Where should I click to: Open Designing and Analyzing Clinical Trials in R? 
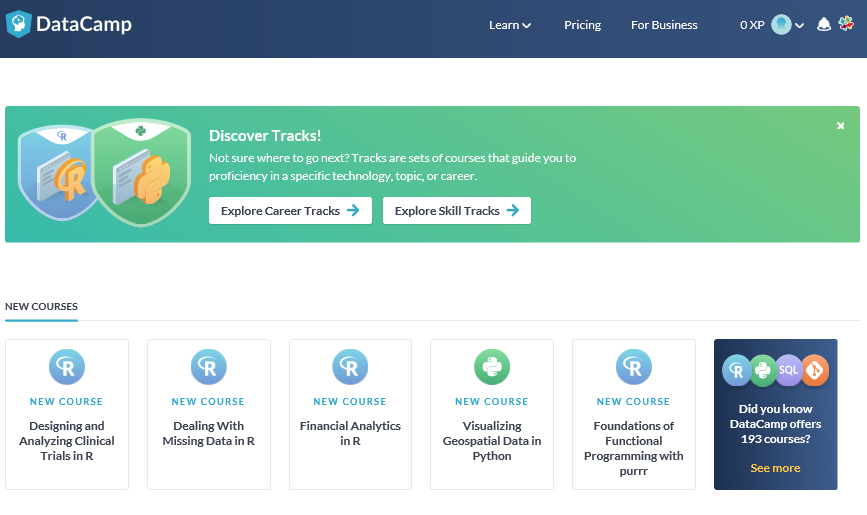[x=67, y=441]
